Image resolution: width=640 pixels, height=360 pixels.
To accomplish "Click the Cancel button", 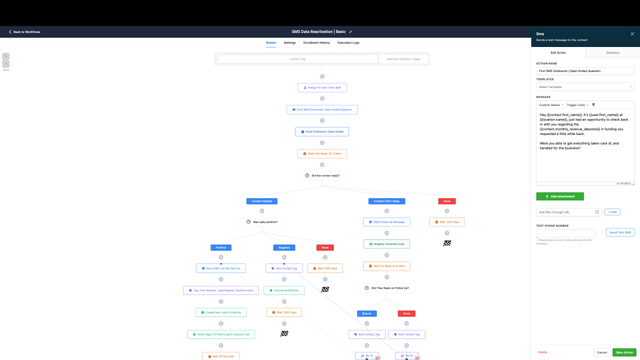I will [x=602, y=352].
